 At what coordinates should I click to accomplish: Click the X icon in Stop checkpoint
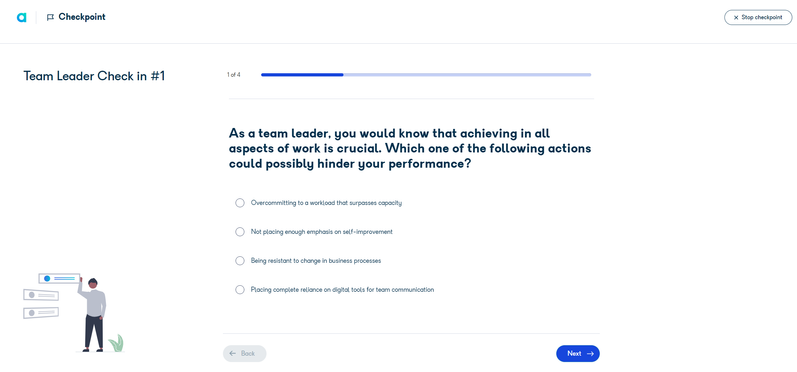[736, 17]
